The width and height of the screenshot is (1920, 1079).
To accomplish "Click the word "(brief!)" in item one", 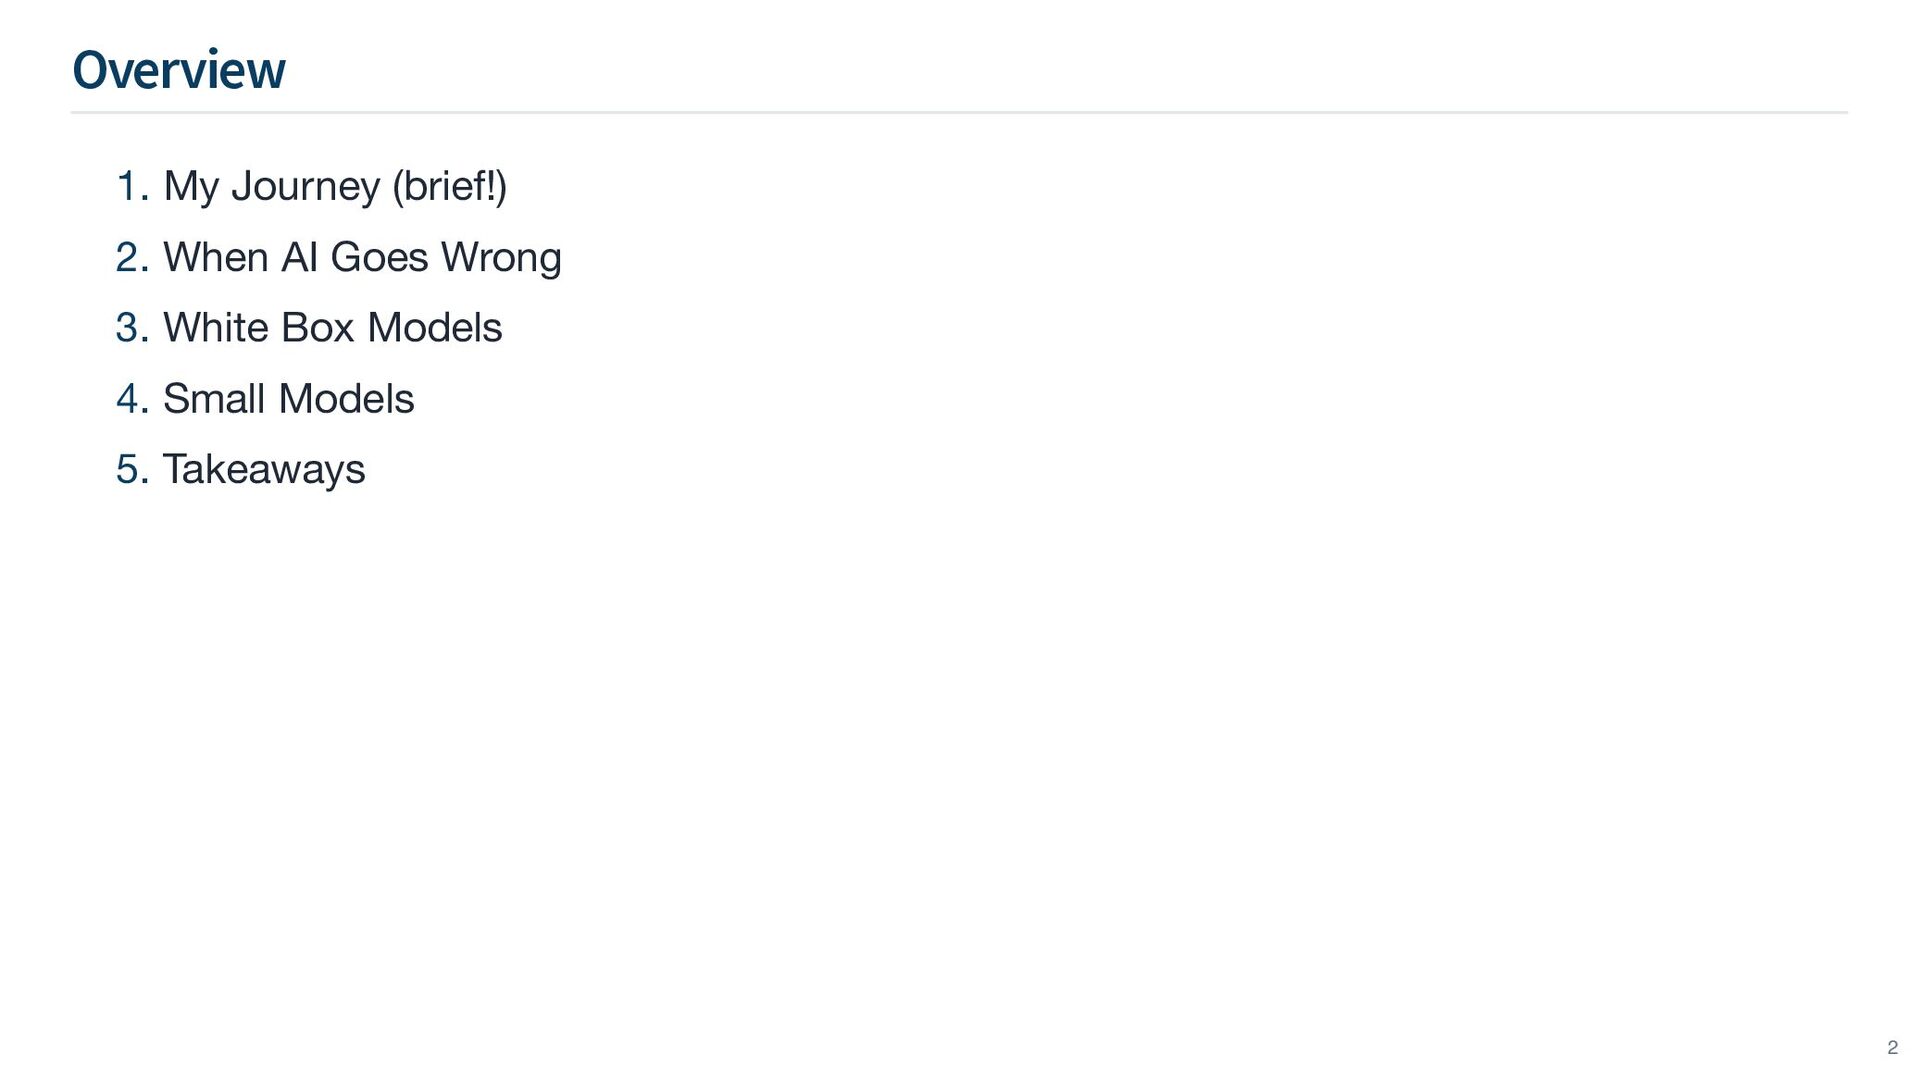I will click(x=450, y=186).
